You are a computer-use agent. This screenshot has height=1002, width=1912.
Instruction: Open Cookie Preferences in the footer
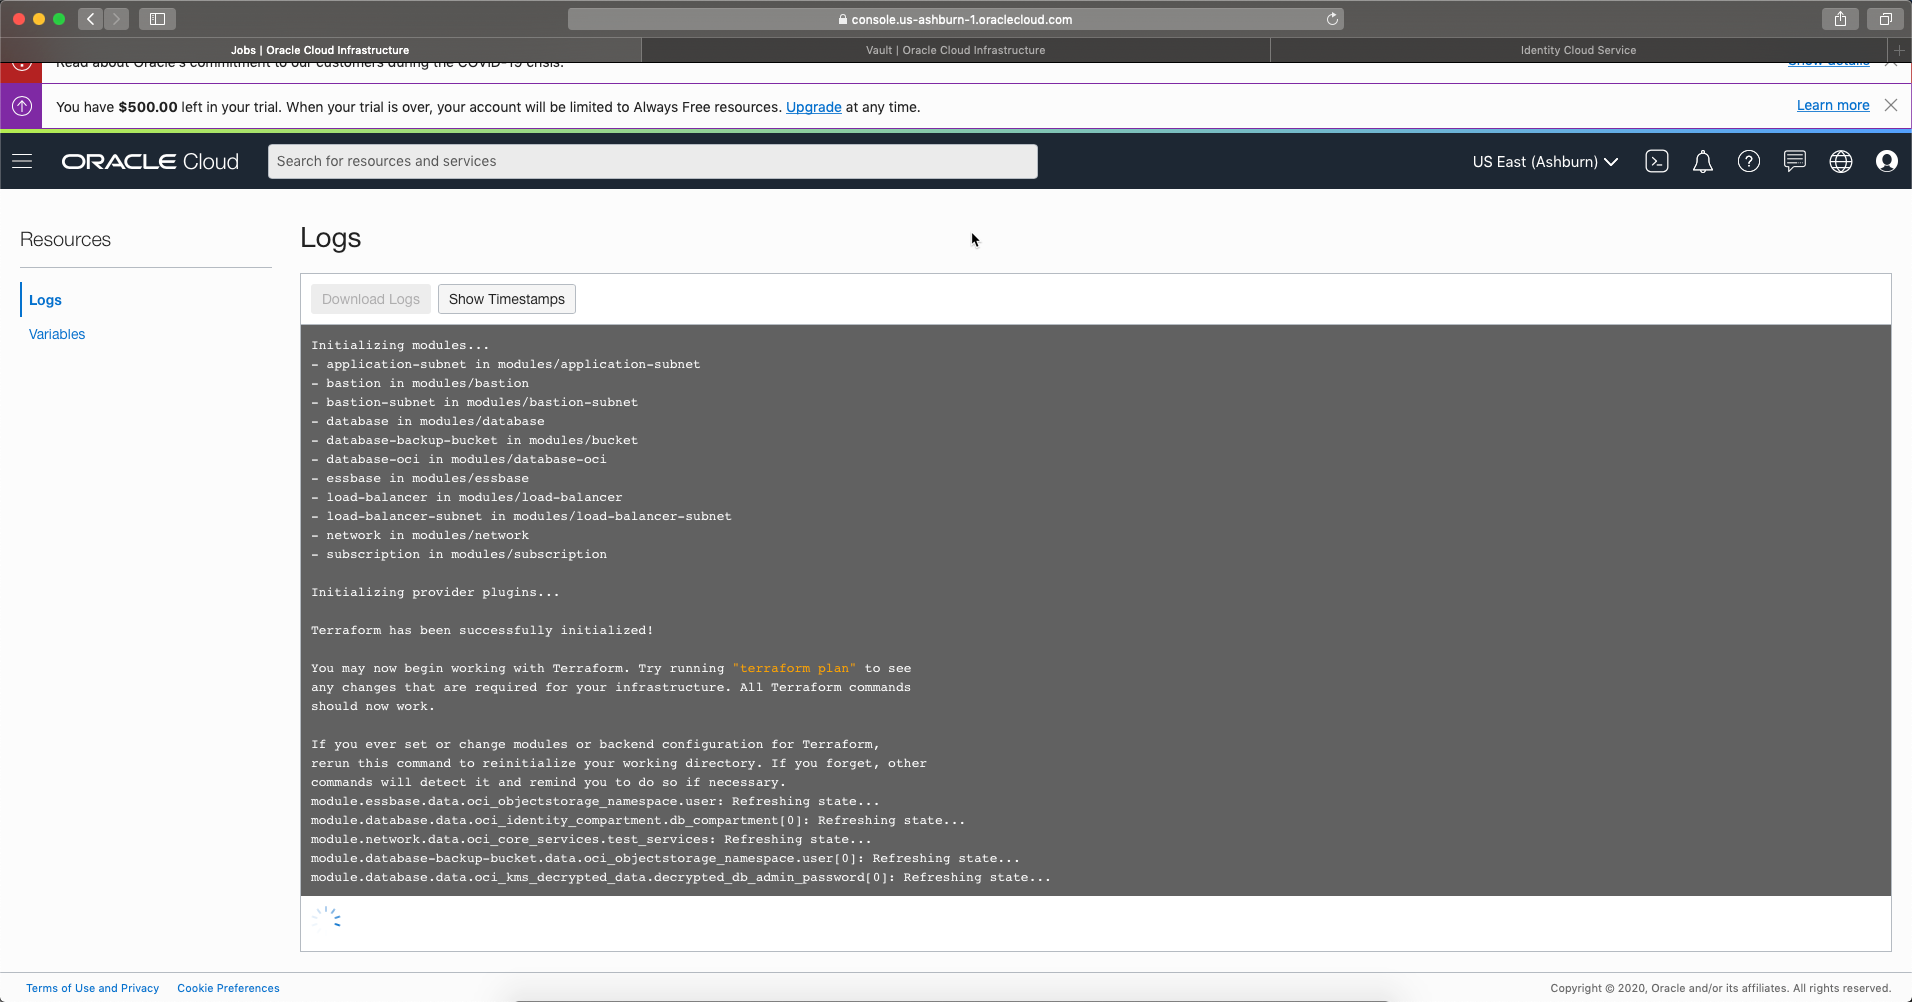pyautogui.click(x=228, y=988)
